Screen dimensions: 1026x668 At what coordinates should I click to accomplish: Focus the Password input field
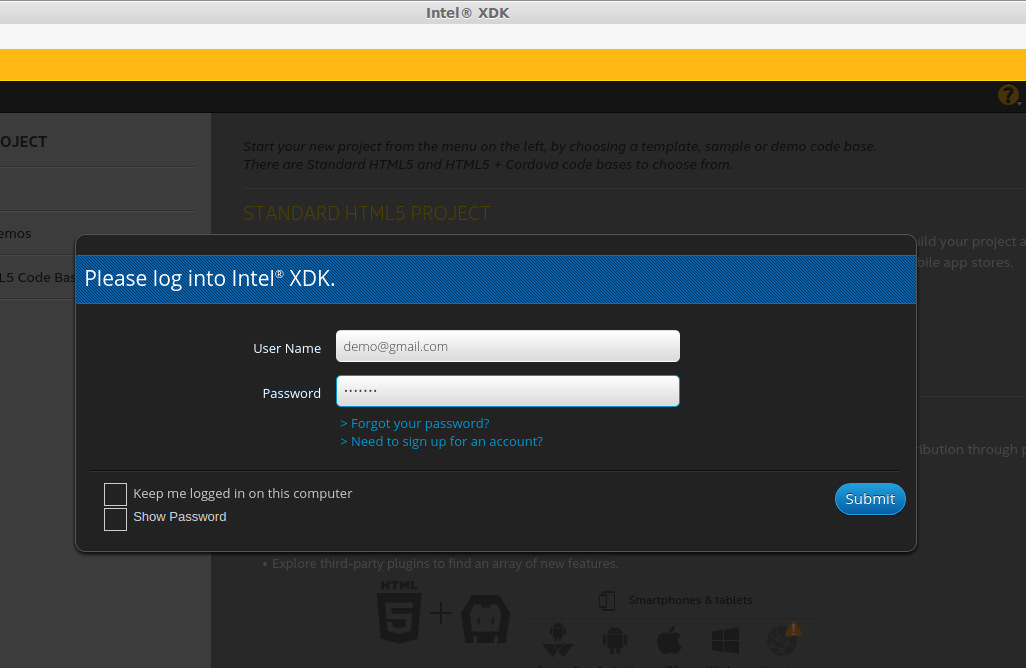[x=508, y=391]
